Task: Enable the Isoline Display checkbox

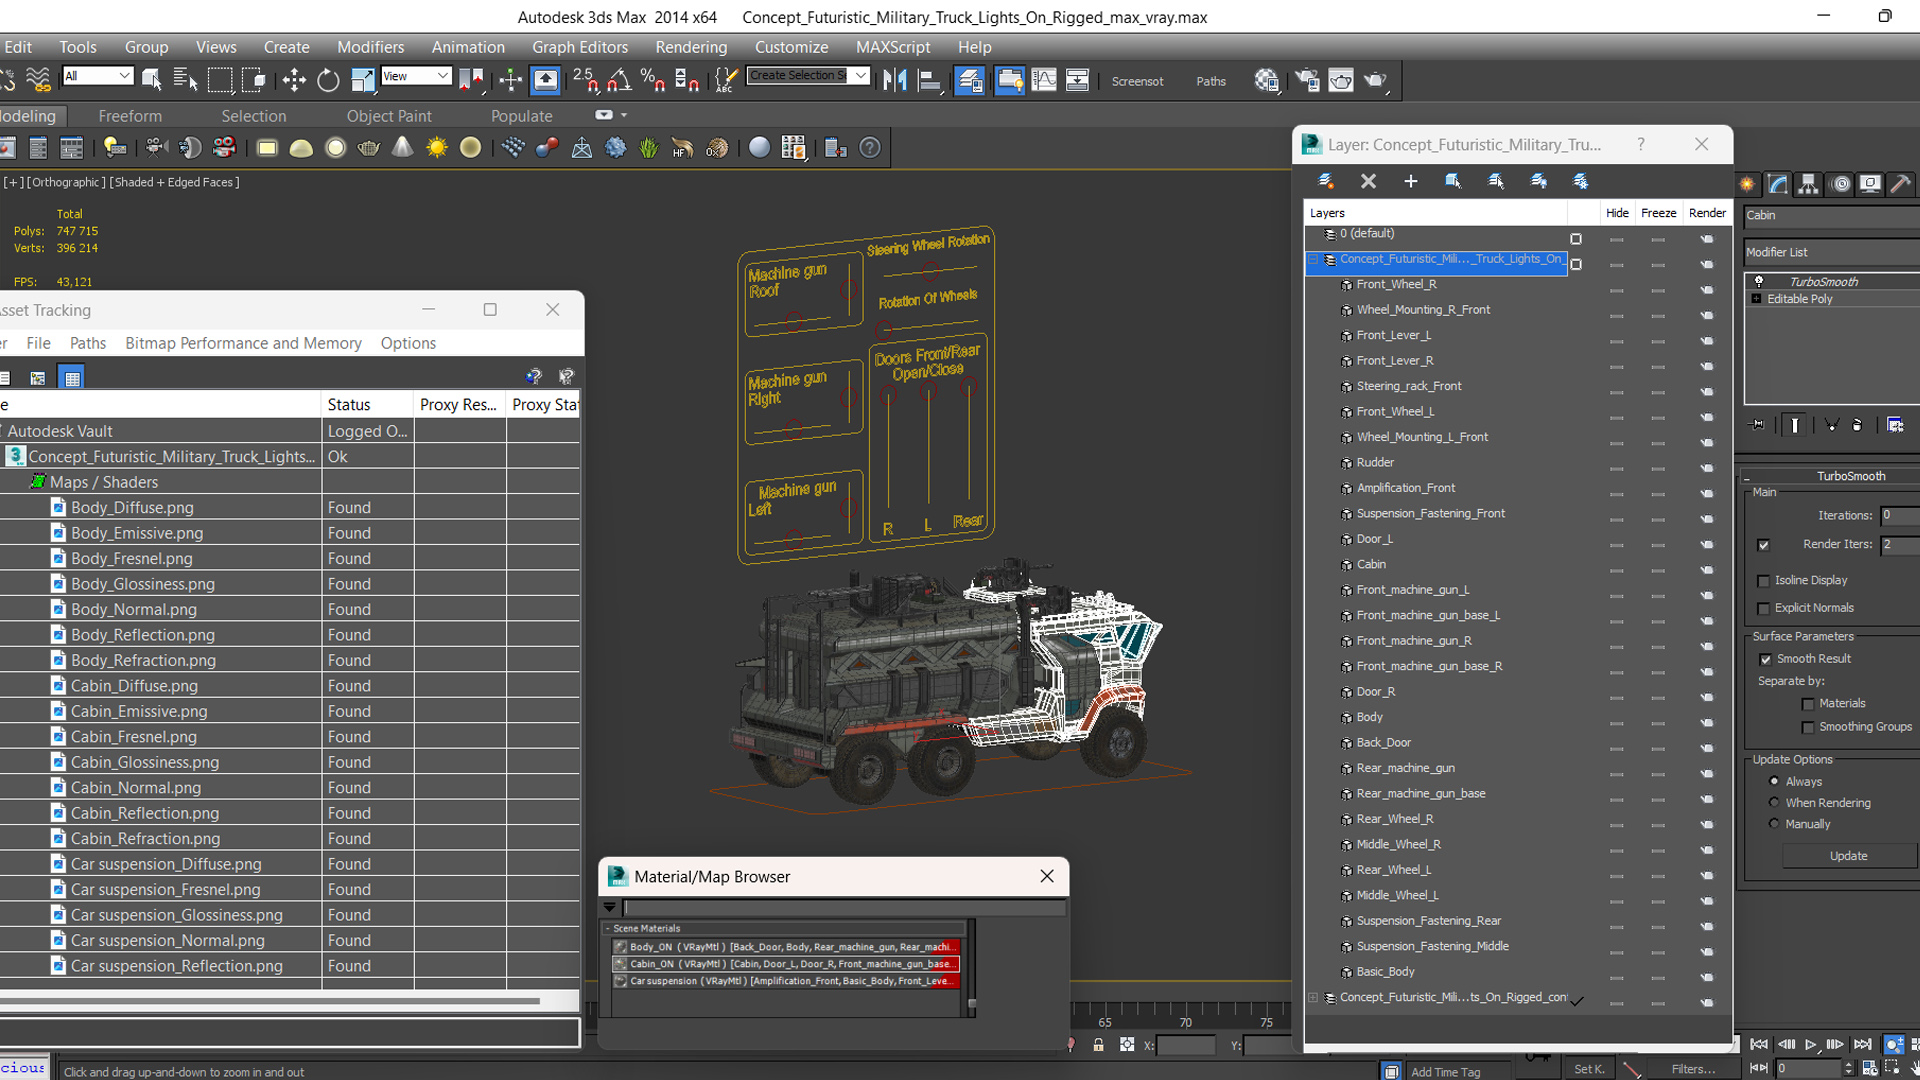Action: [x=1764, y=581]
